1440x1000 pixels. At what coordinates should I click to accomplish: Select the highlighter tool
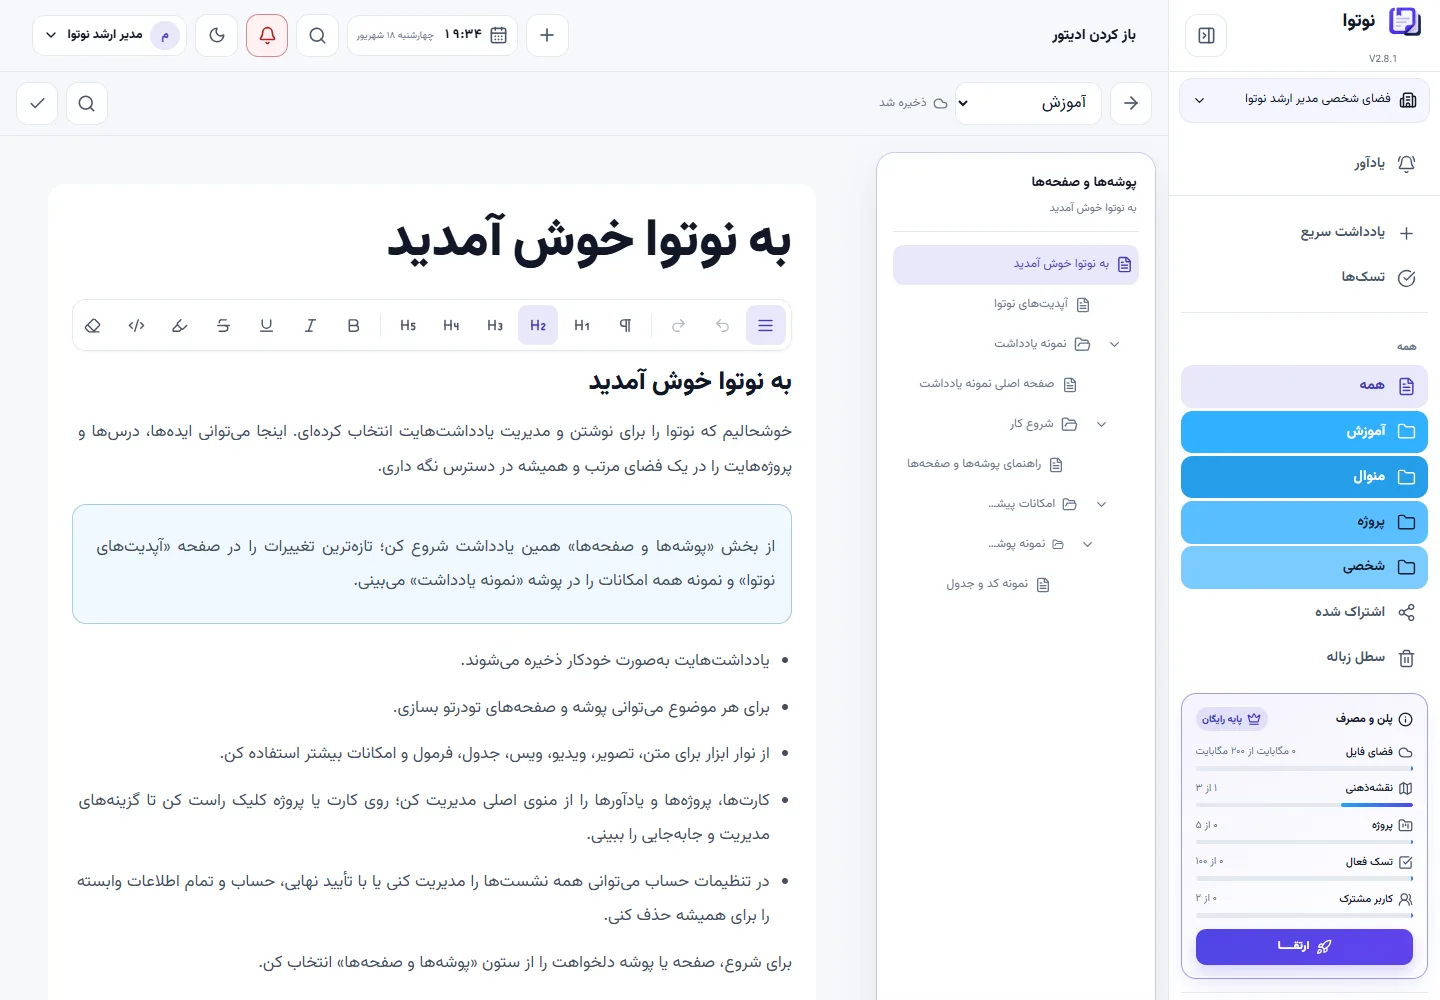click(x=180, y=325)
